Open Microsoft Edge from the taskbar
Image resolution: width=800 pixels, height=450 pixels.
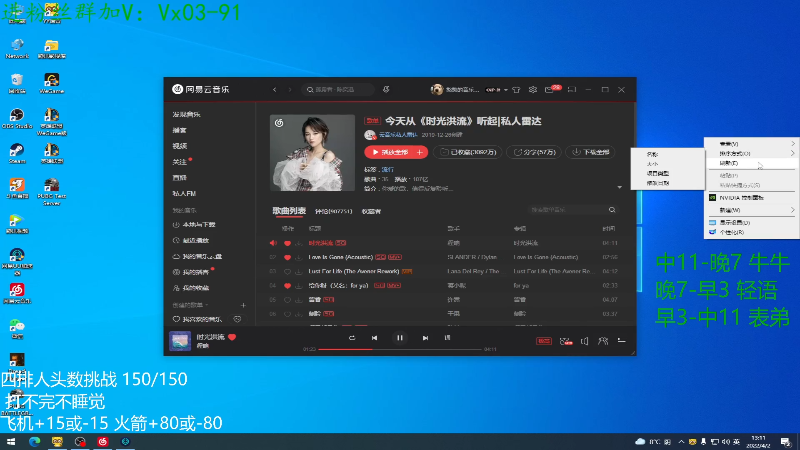(x=34, y=442)
